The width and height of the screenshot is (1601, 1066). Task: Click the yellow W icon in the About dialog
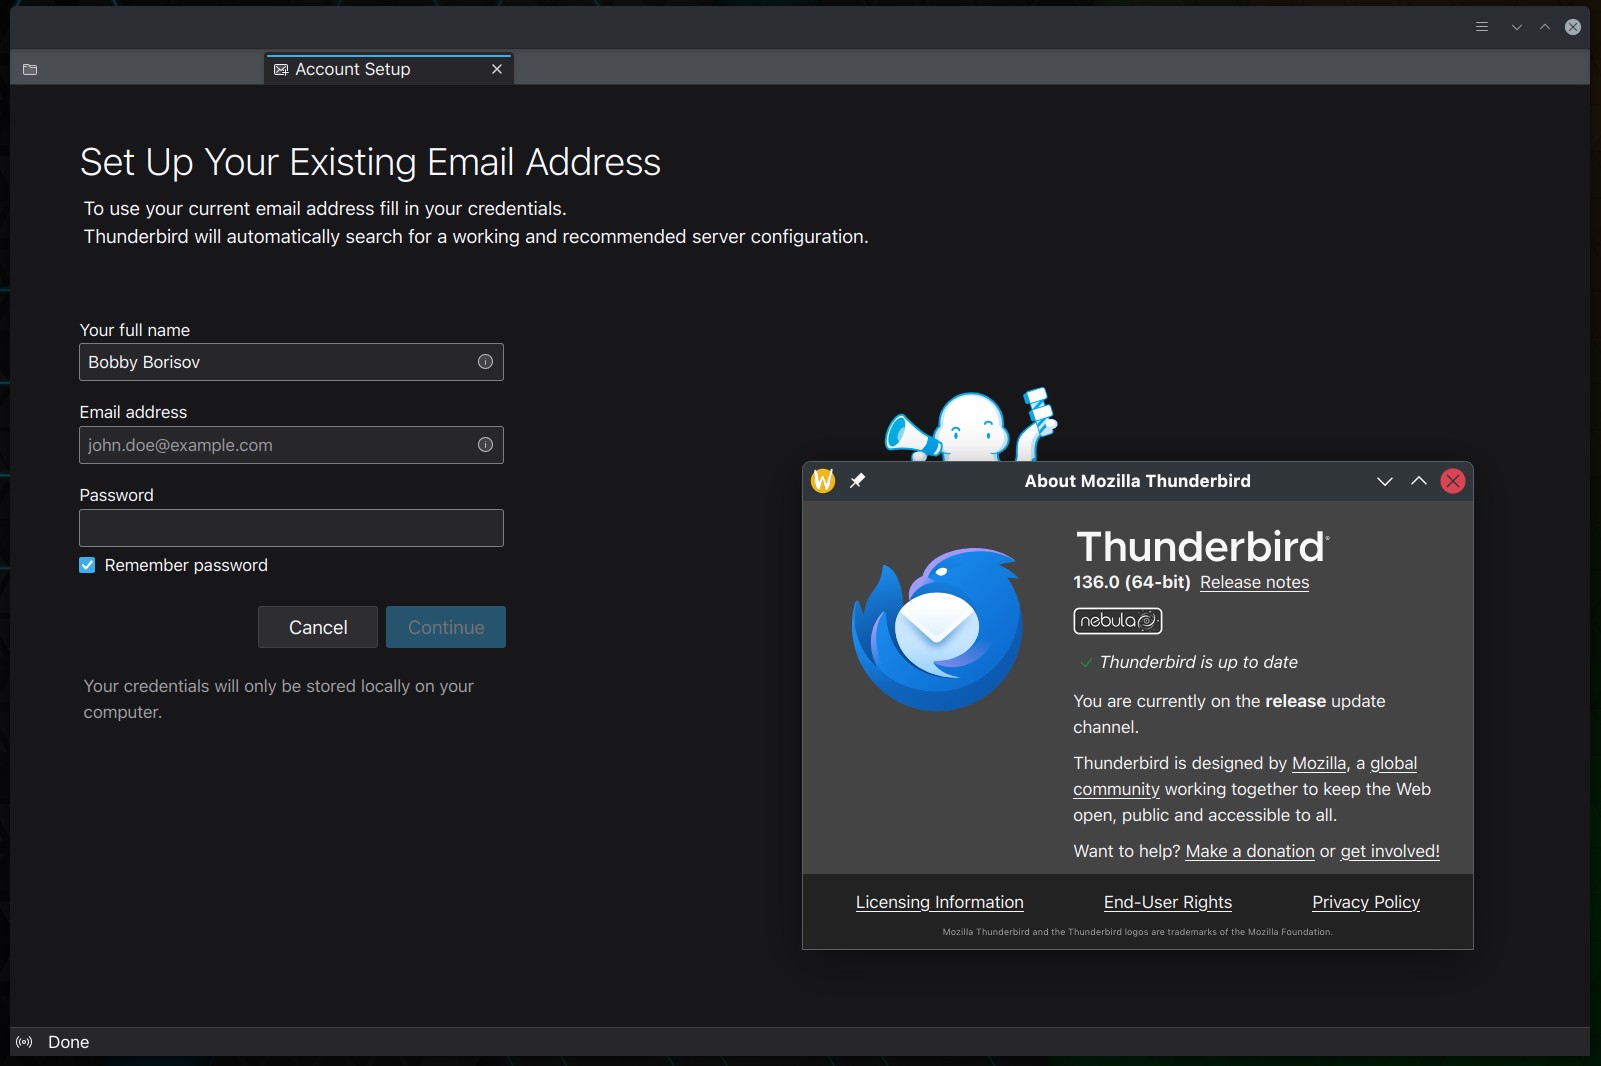[x=823, y=481]
